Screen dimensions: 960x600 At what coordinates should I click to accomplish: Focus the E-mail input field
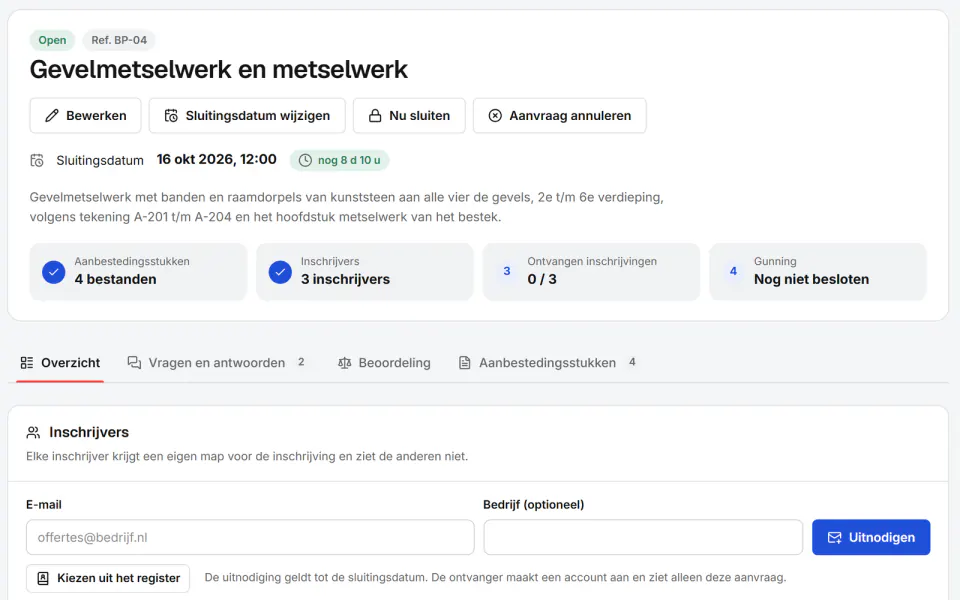[x=250, y=538]
